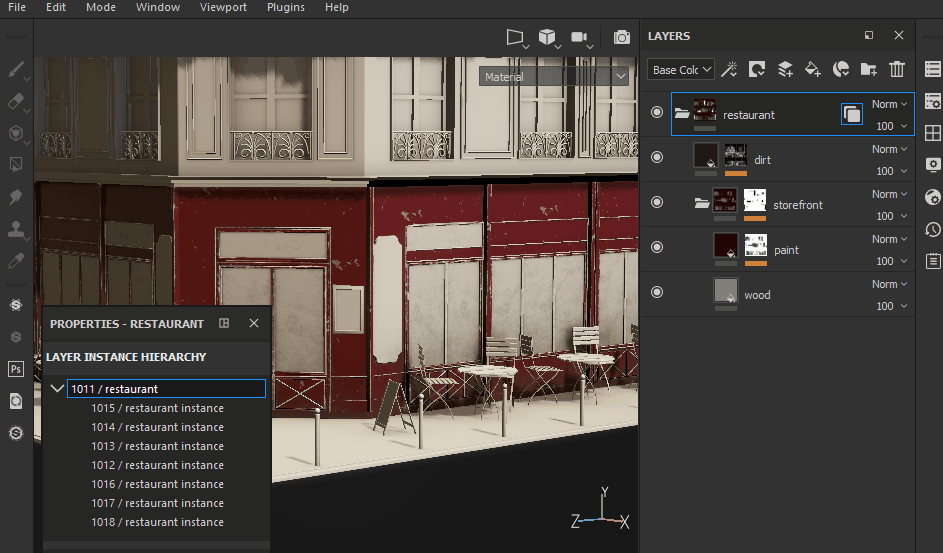Open the Help menu
This screenshot has width=943, height=553.
pyautogui.click(x=336, y=7)
